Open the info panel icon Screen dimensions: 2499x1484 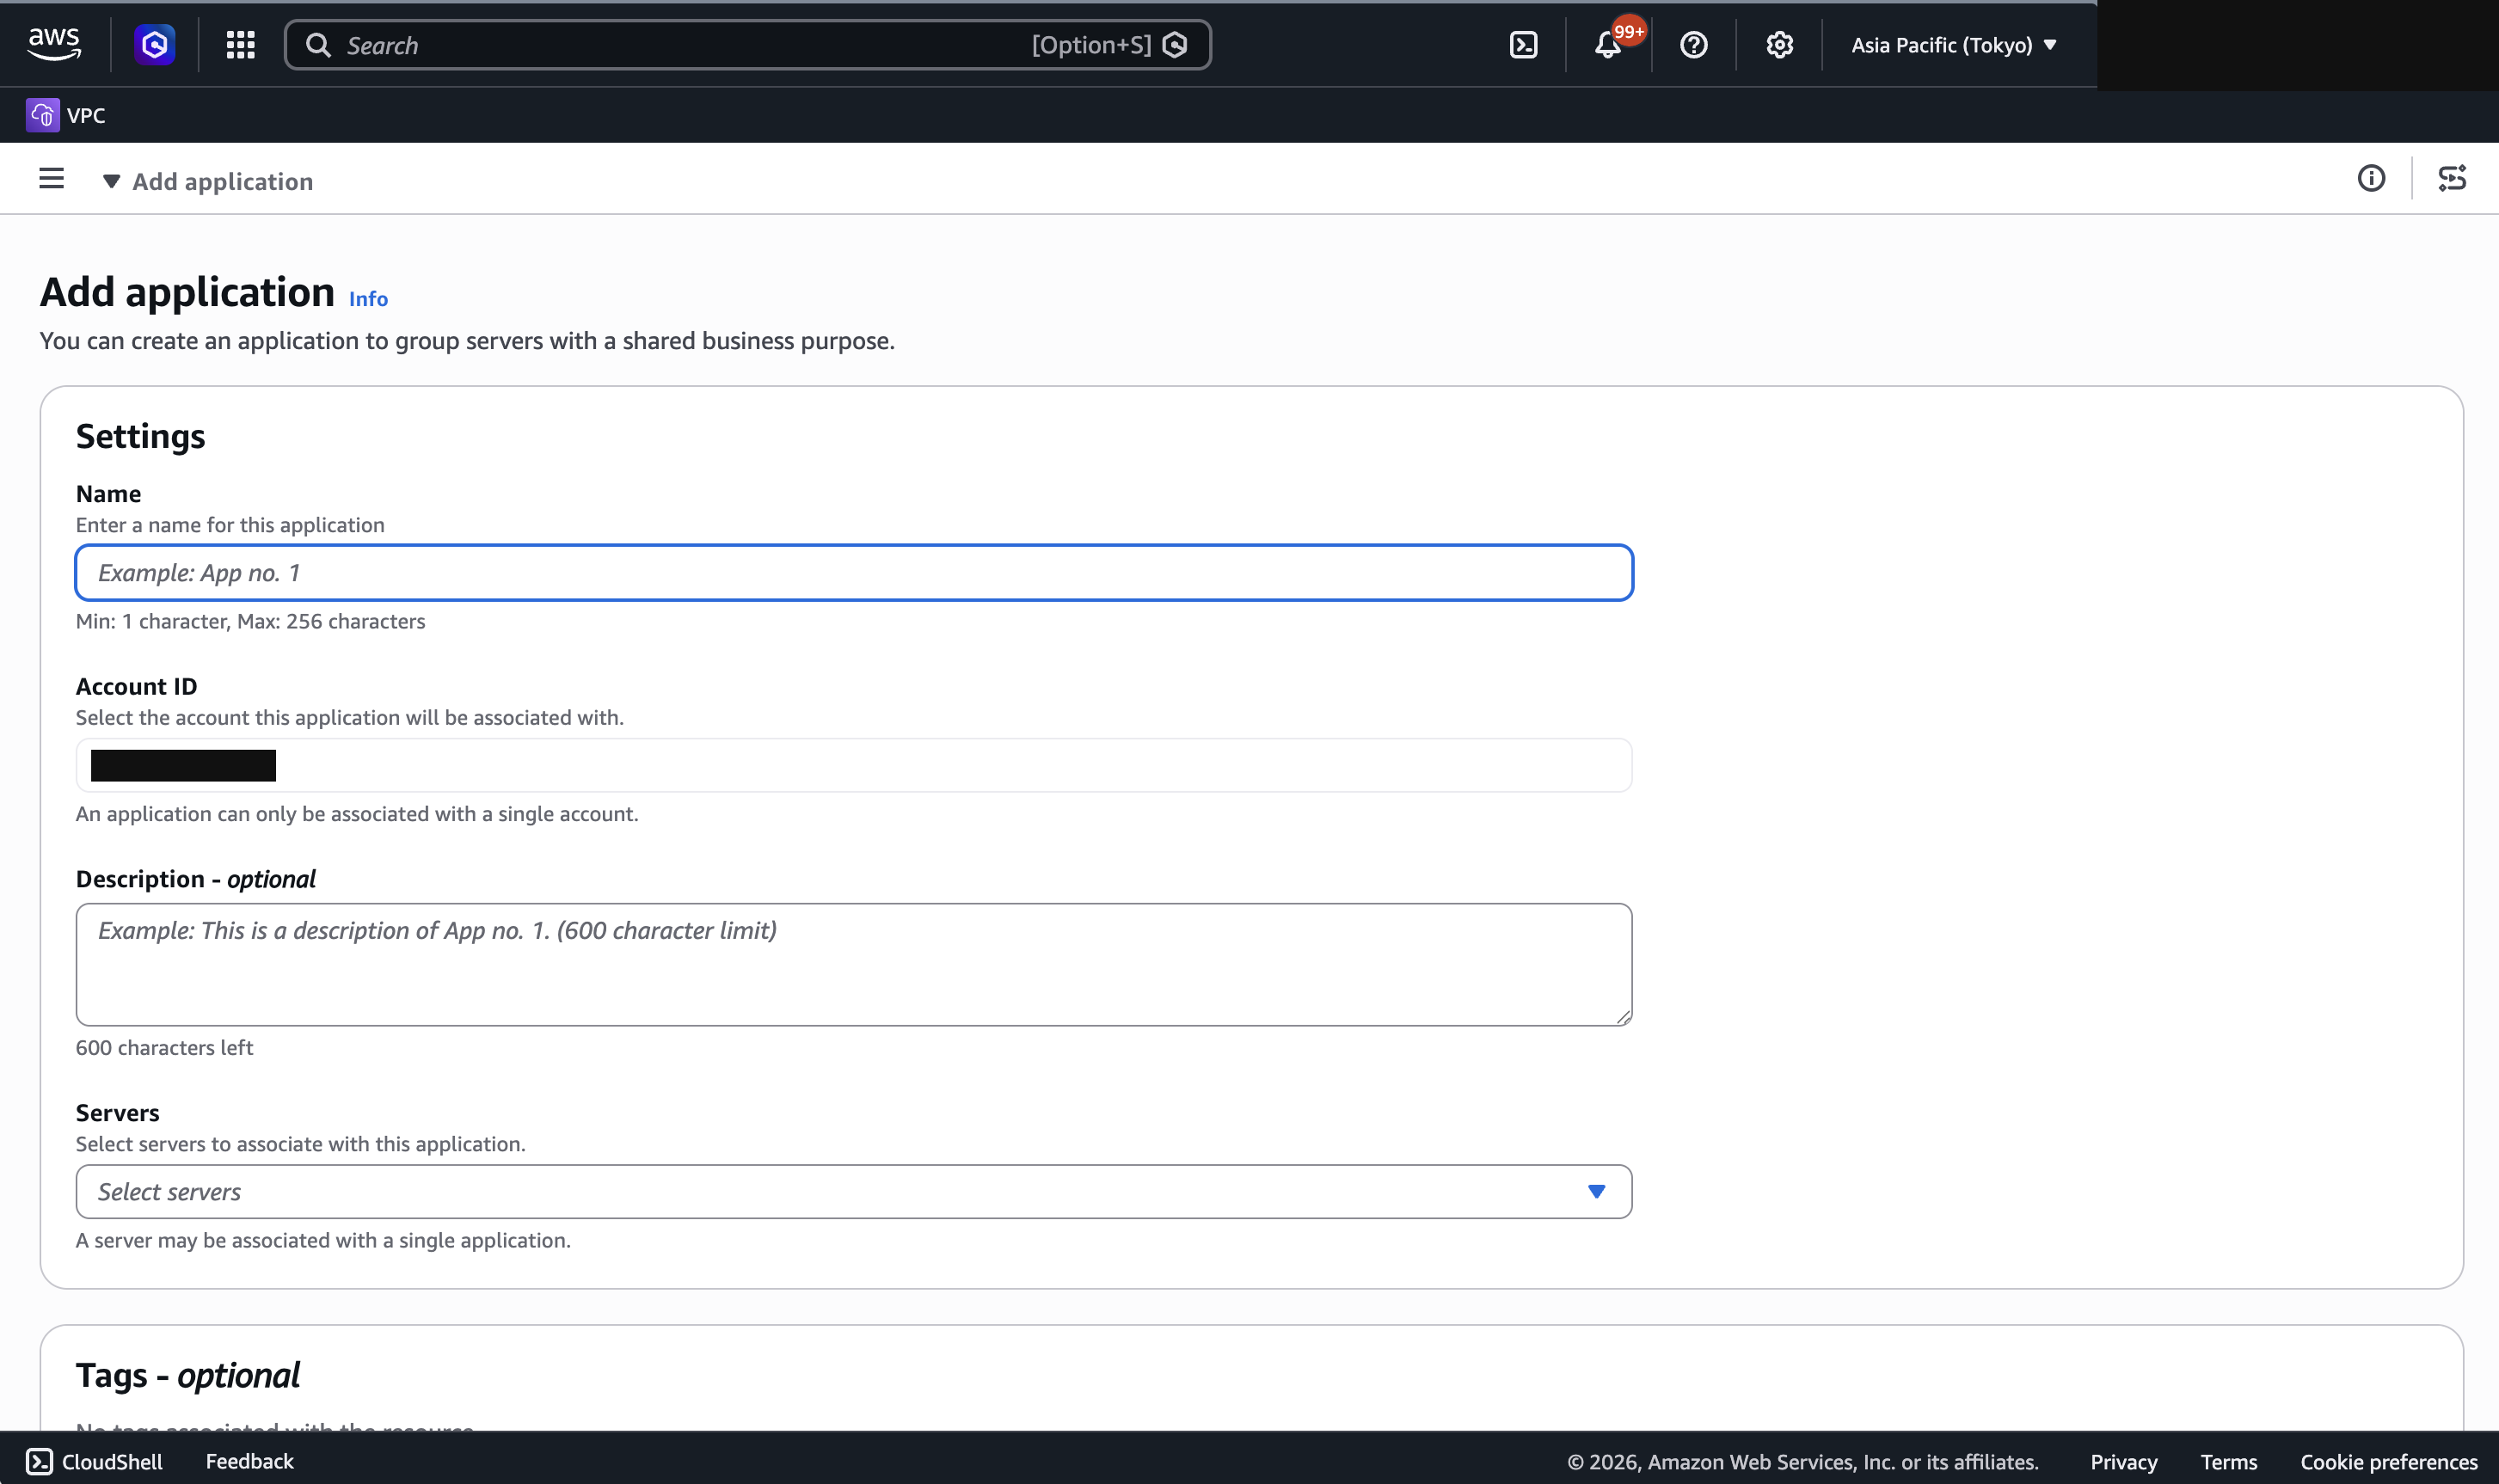tap(2371, 178)
